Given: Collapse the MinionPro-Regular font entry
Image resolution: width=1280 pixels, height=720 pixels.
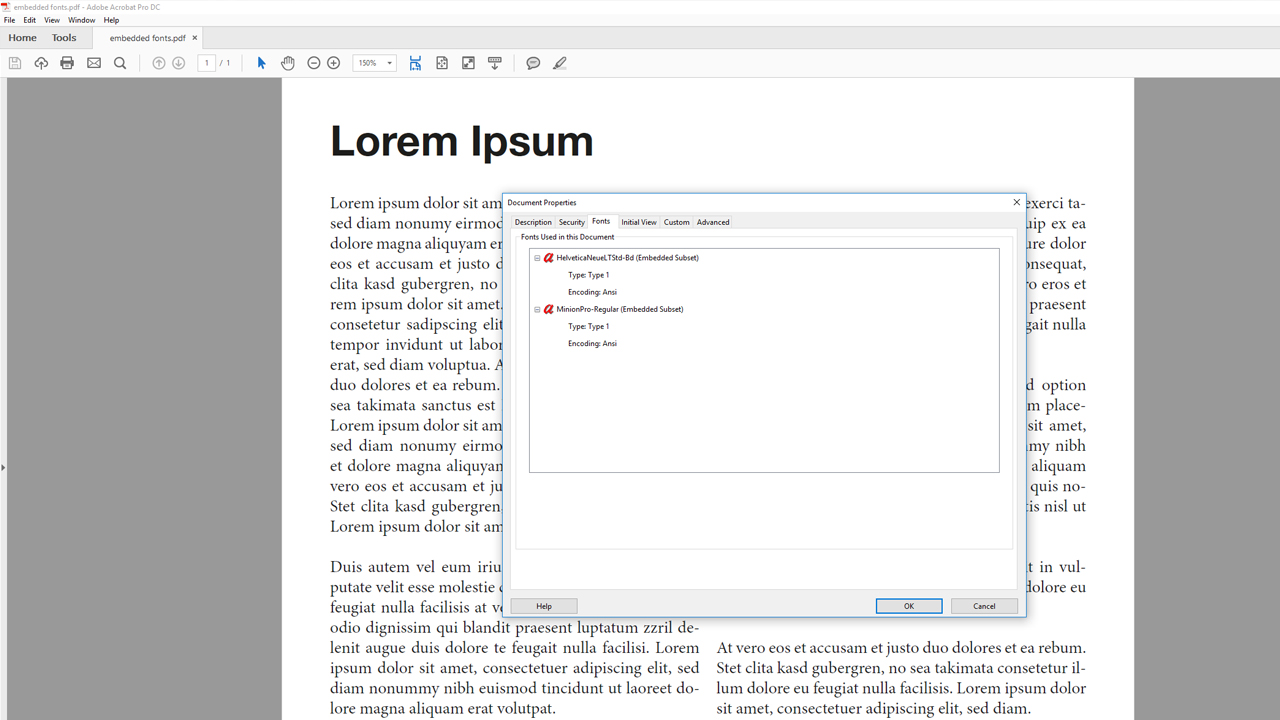Looking at the screenshot, I should [537, 310].
